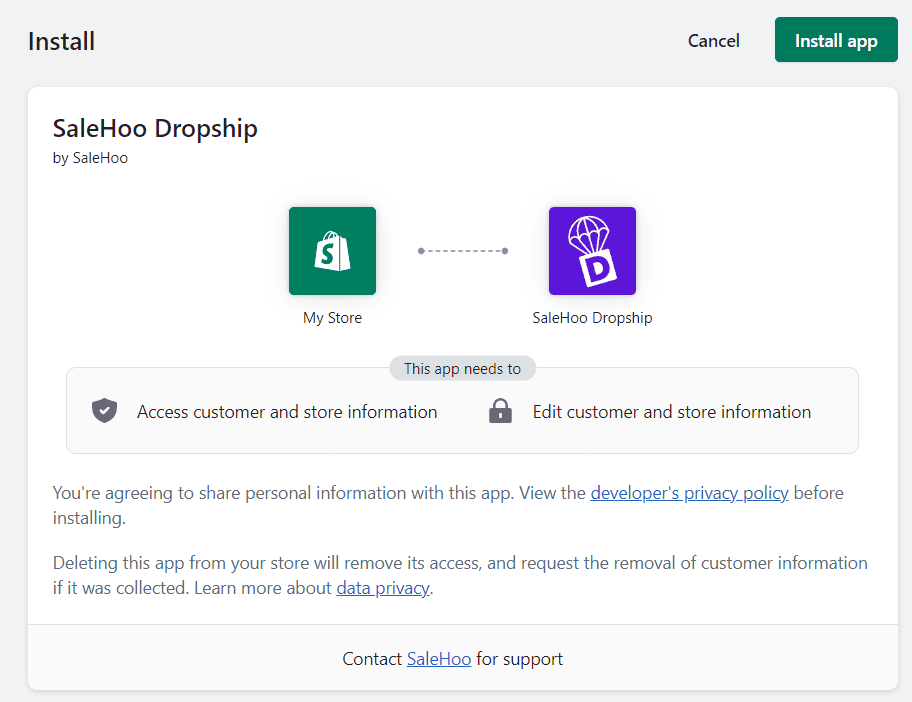
Task: Click the 'Install' page title
Action: click(x=61, y=41)
